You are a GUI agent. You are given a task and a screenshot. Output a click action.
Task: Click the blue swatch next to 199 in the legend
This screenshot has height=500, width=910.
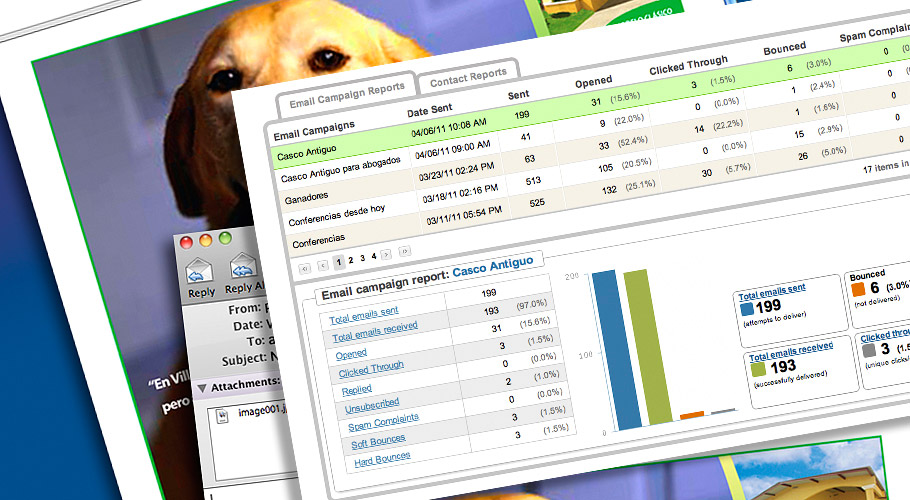(x=747, y=309)
